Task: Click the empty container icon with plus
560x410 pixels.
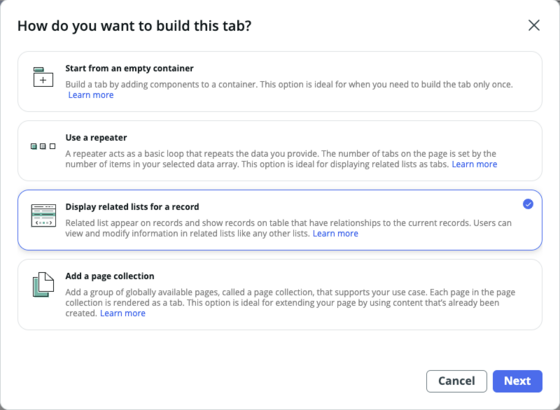Action: click(x=43, y=77)
